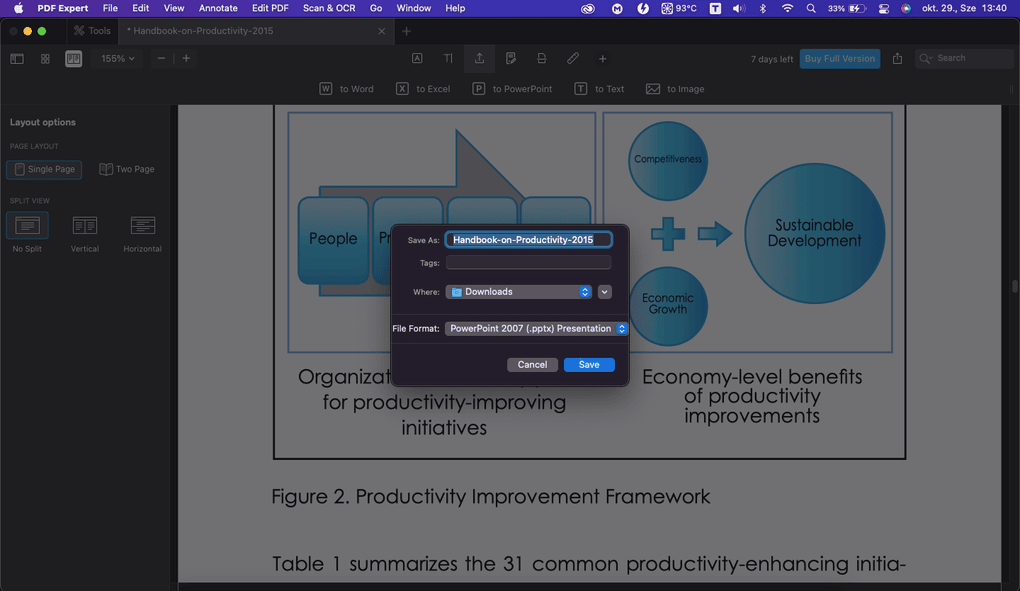Toggle the sidebar panel icon
Image resolution: width=1020 pixels, height=591 pixels.
tap(17, 59)
